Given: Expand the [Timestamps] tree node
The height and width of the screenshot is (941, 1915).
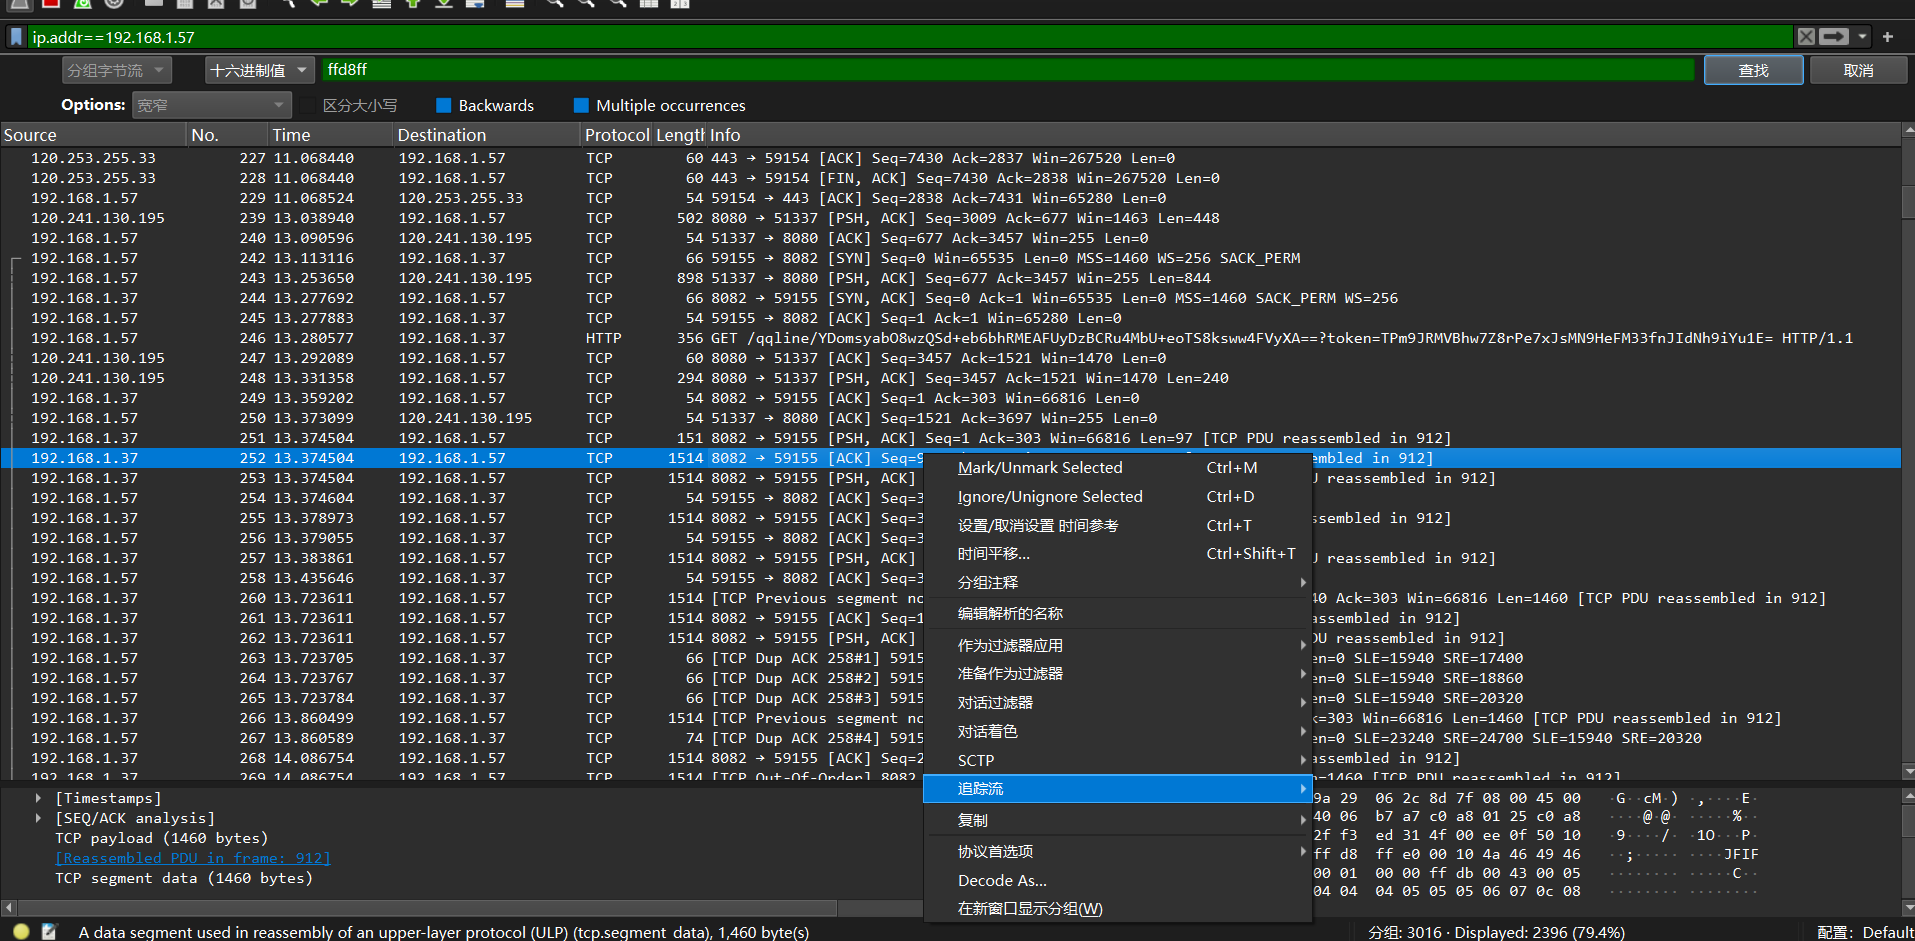Looking at the screenshot, I should [x=38, y=798].
